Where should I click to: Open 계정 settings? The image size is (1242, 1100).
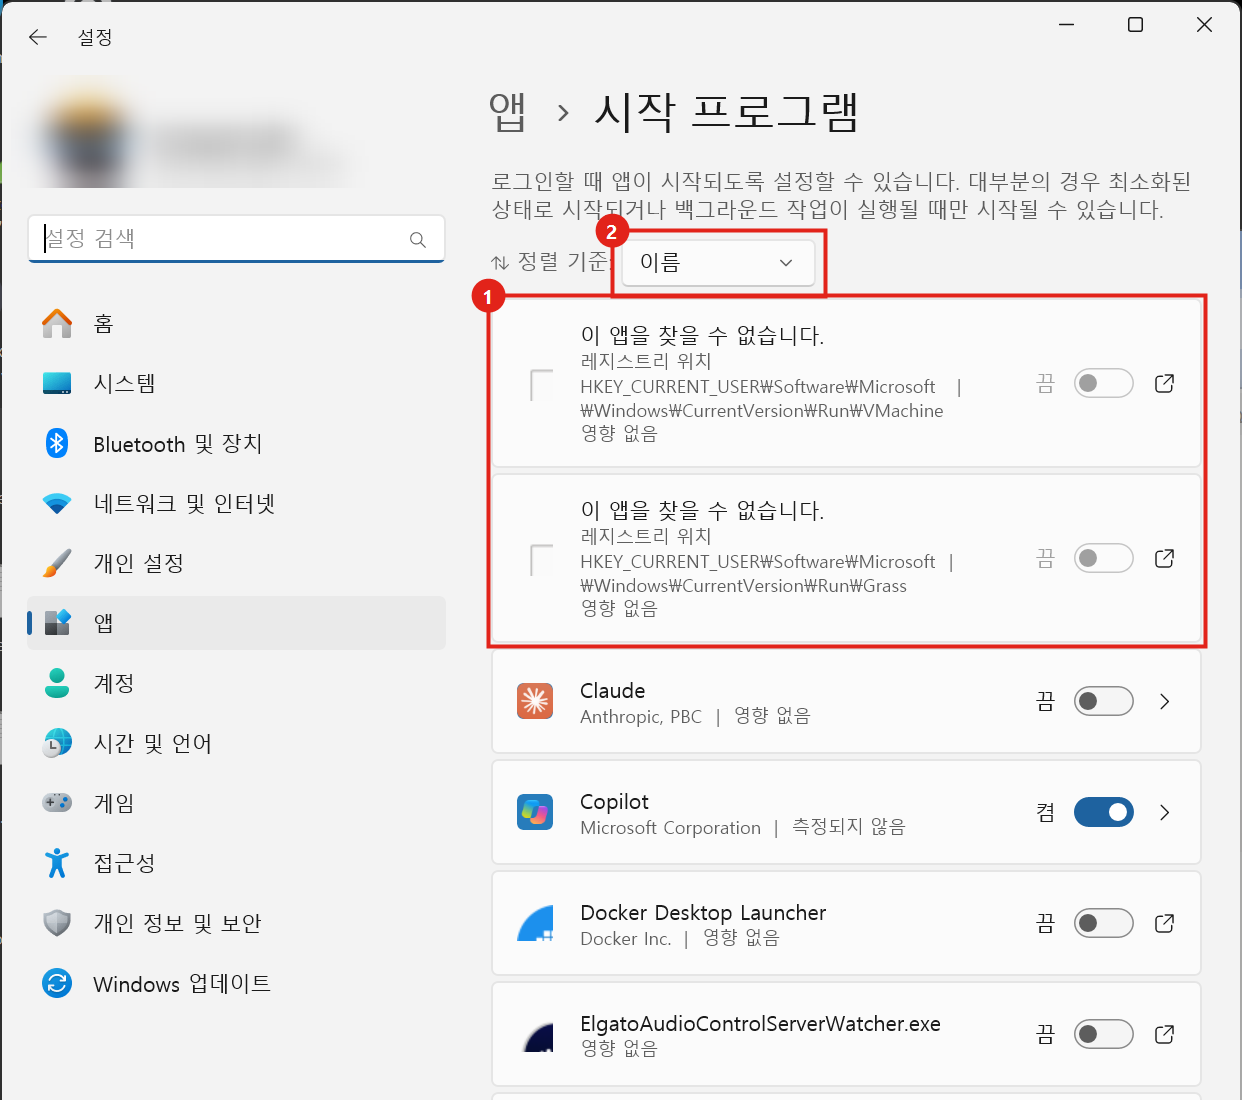click(x=236, y=683)
